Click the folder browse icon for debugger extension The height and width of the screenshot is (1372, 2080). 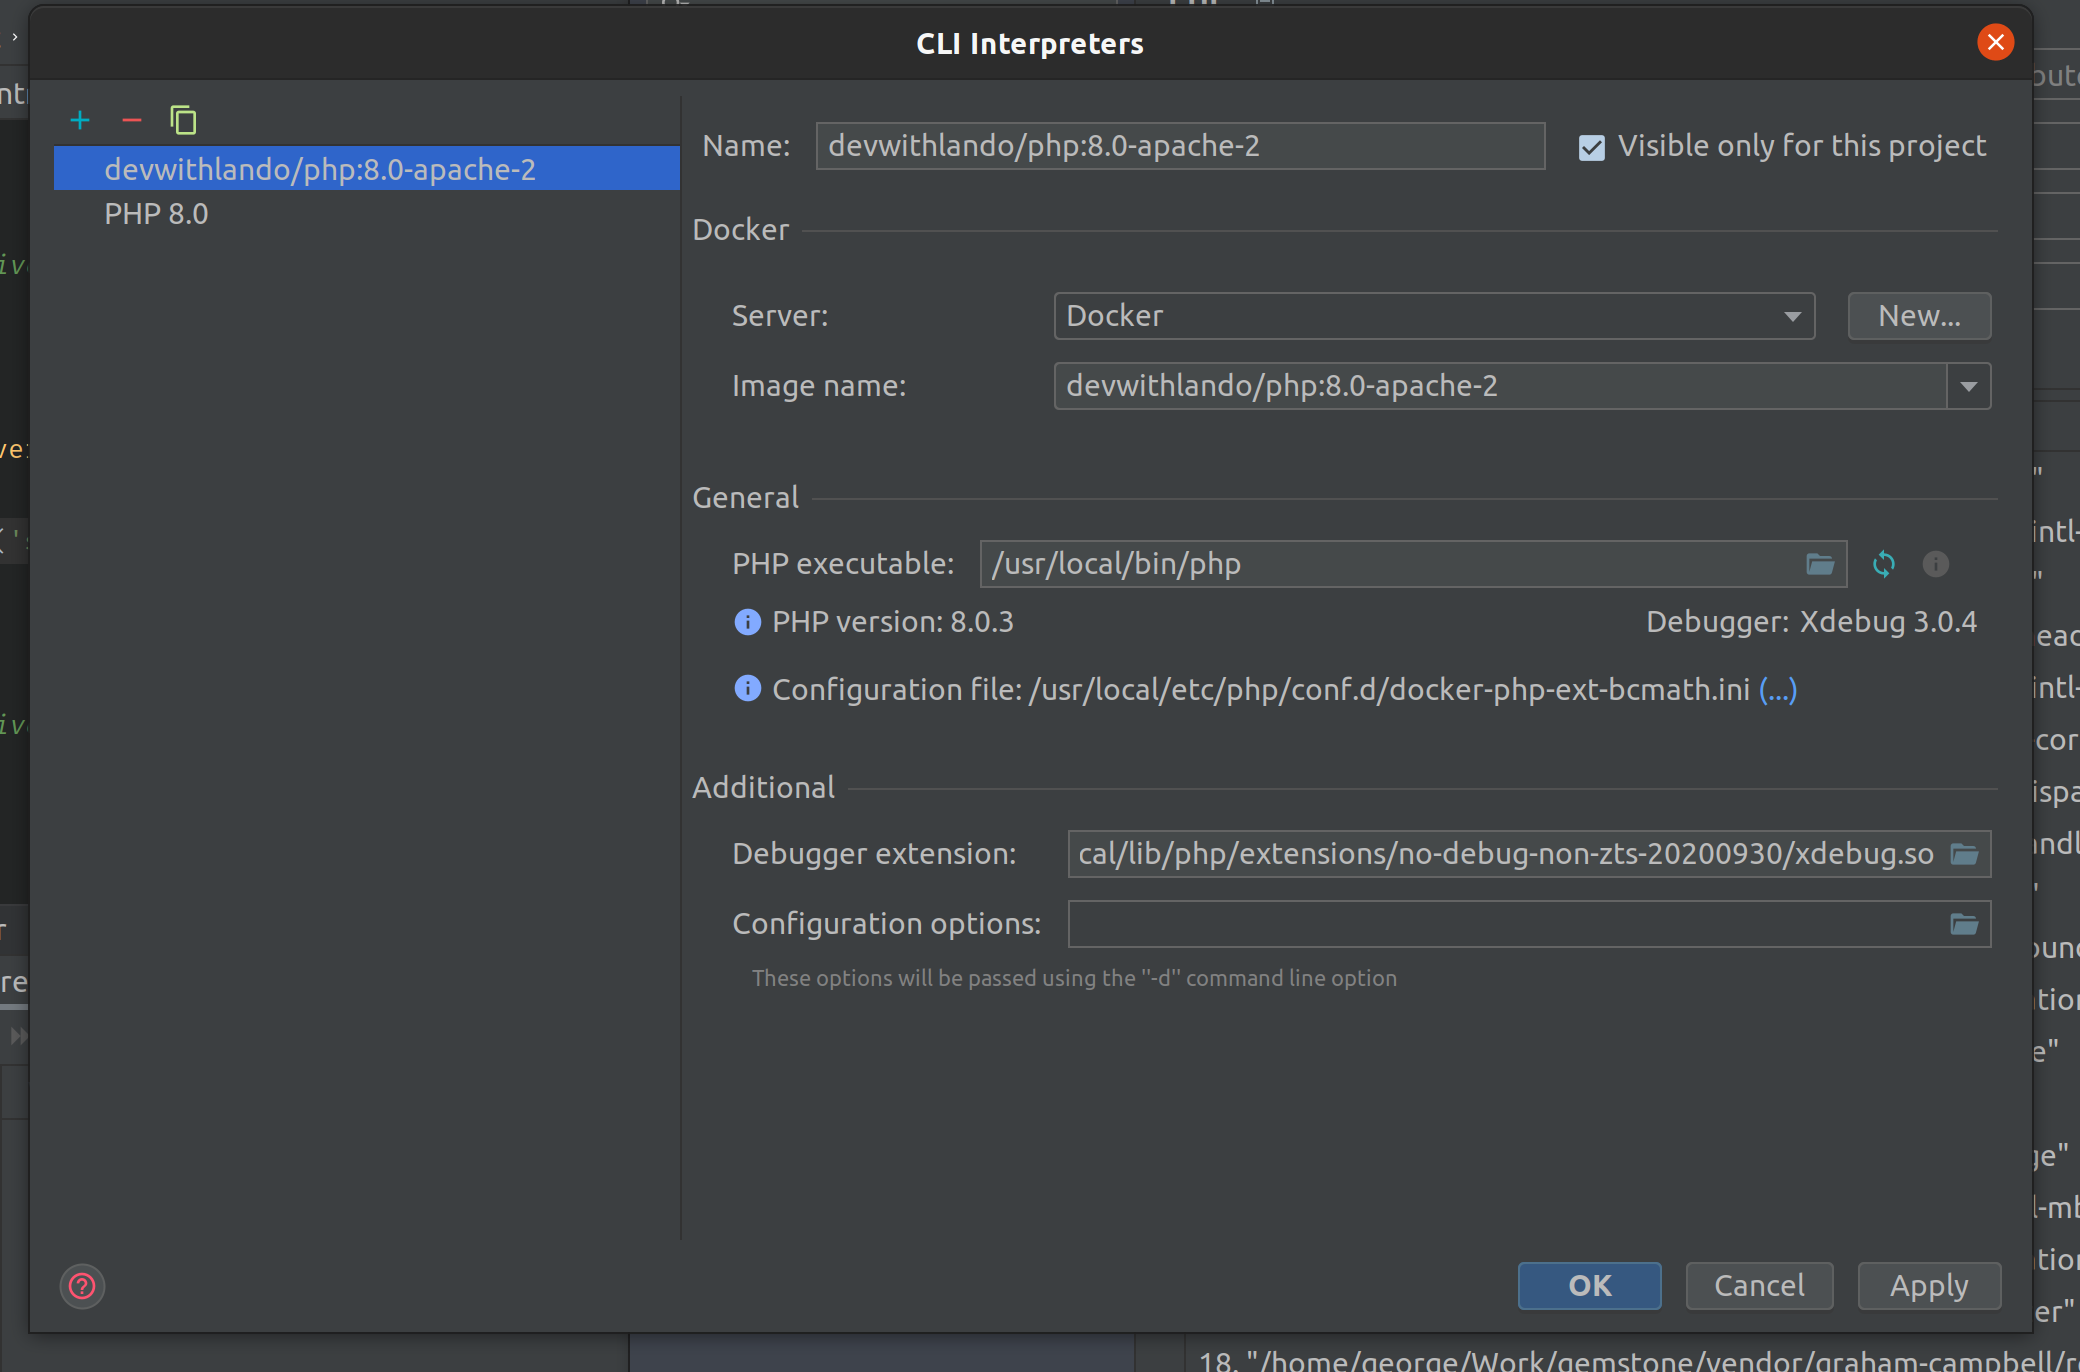1965,854
